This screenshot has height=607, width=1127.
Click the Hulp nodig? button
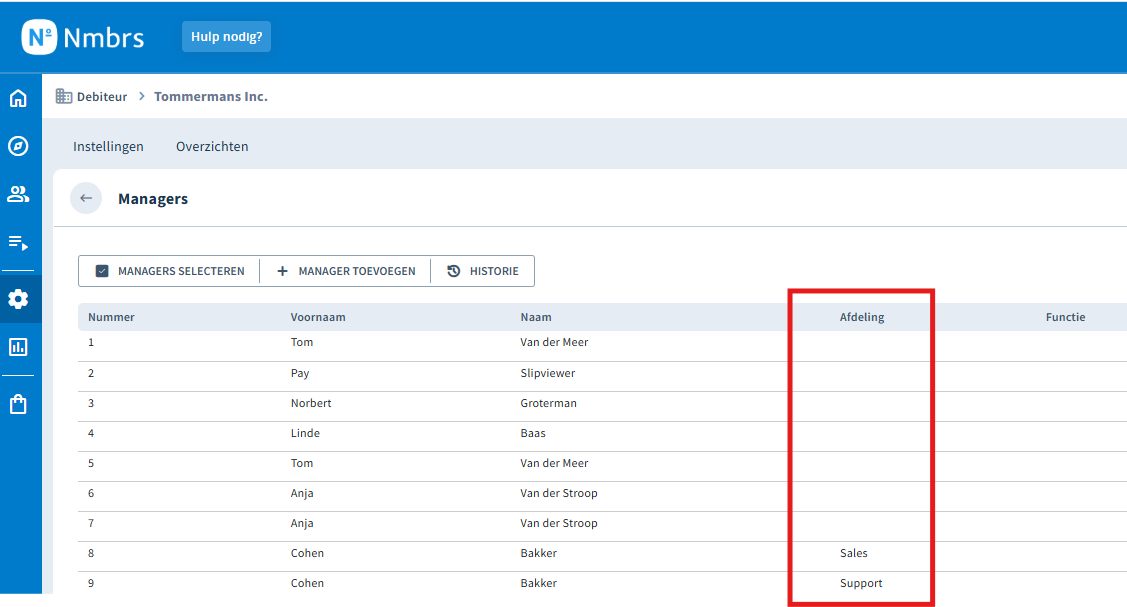226,37
